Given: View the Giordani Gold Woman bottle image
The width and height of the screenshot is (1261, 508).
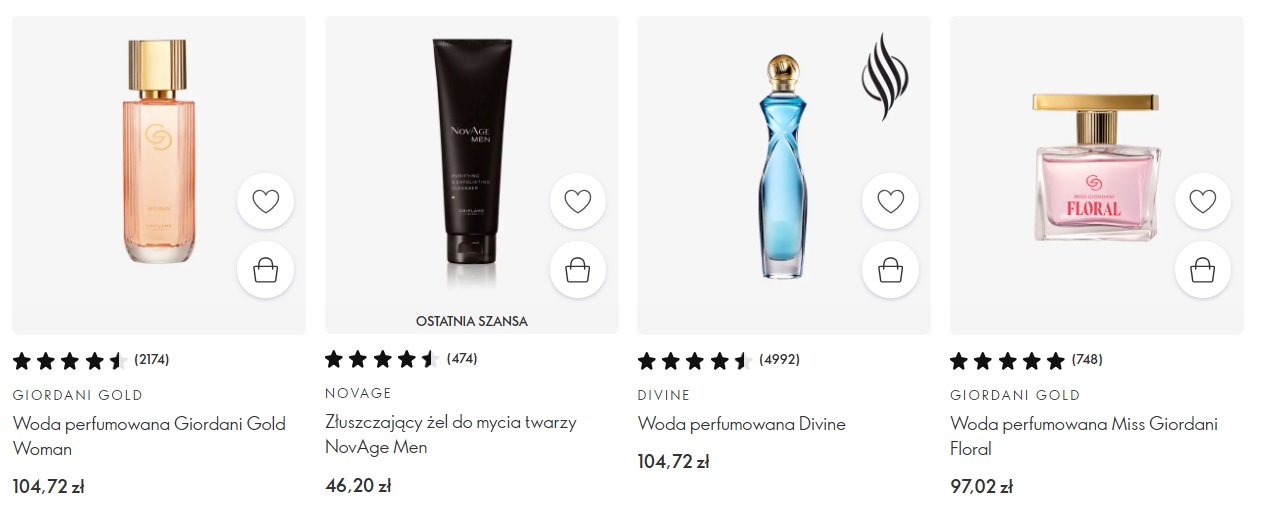Looking at the screenshot, I should point(157,151).
